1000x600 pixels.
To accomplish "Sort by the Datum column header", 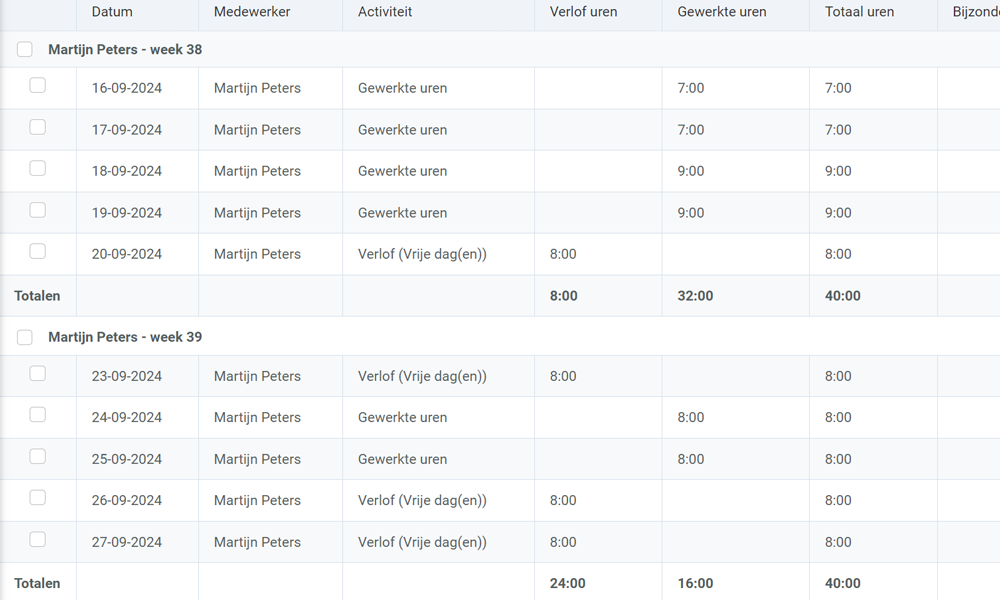I will pos(112,12).
